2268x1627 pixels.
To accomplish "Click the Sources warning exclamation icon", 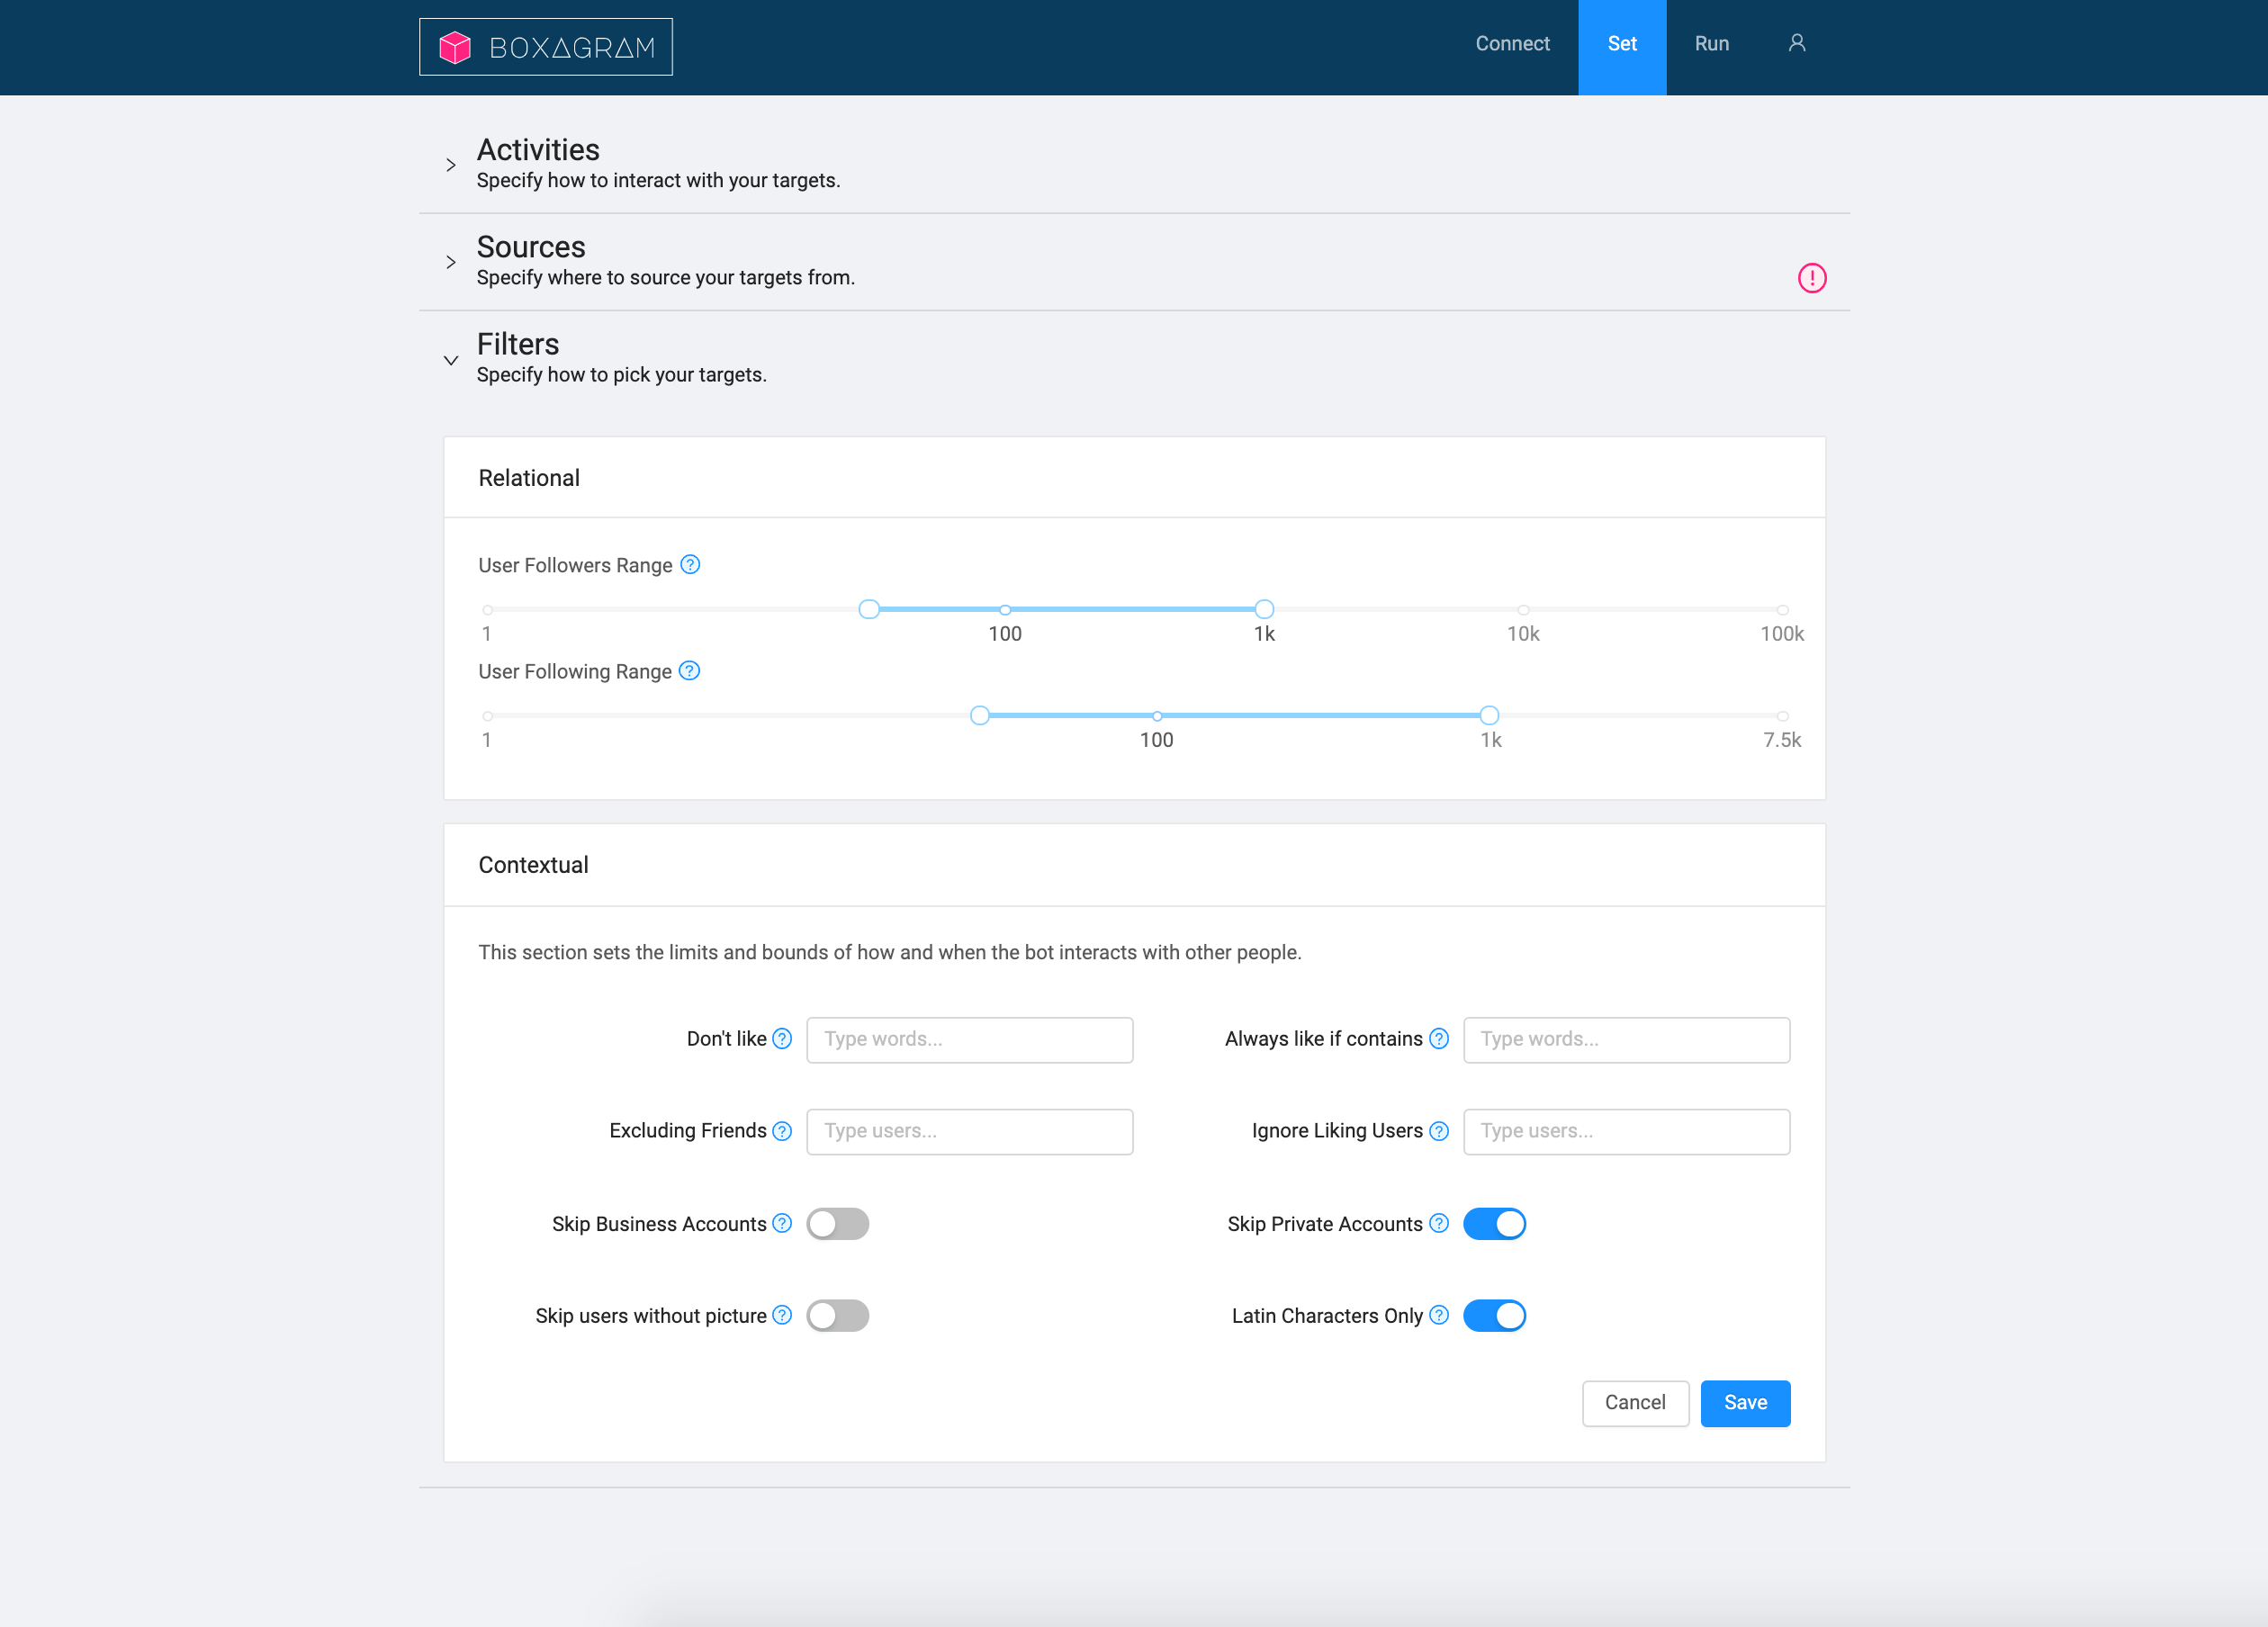I will (1811, 278).
